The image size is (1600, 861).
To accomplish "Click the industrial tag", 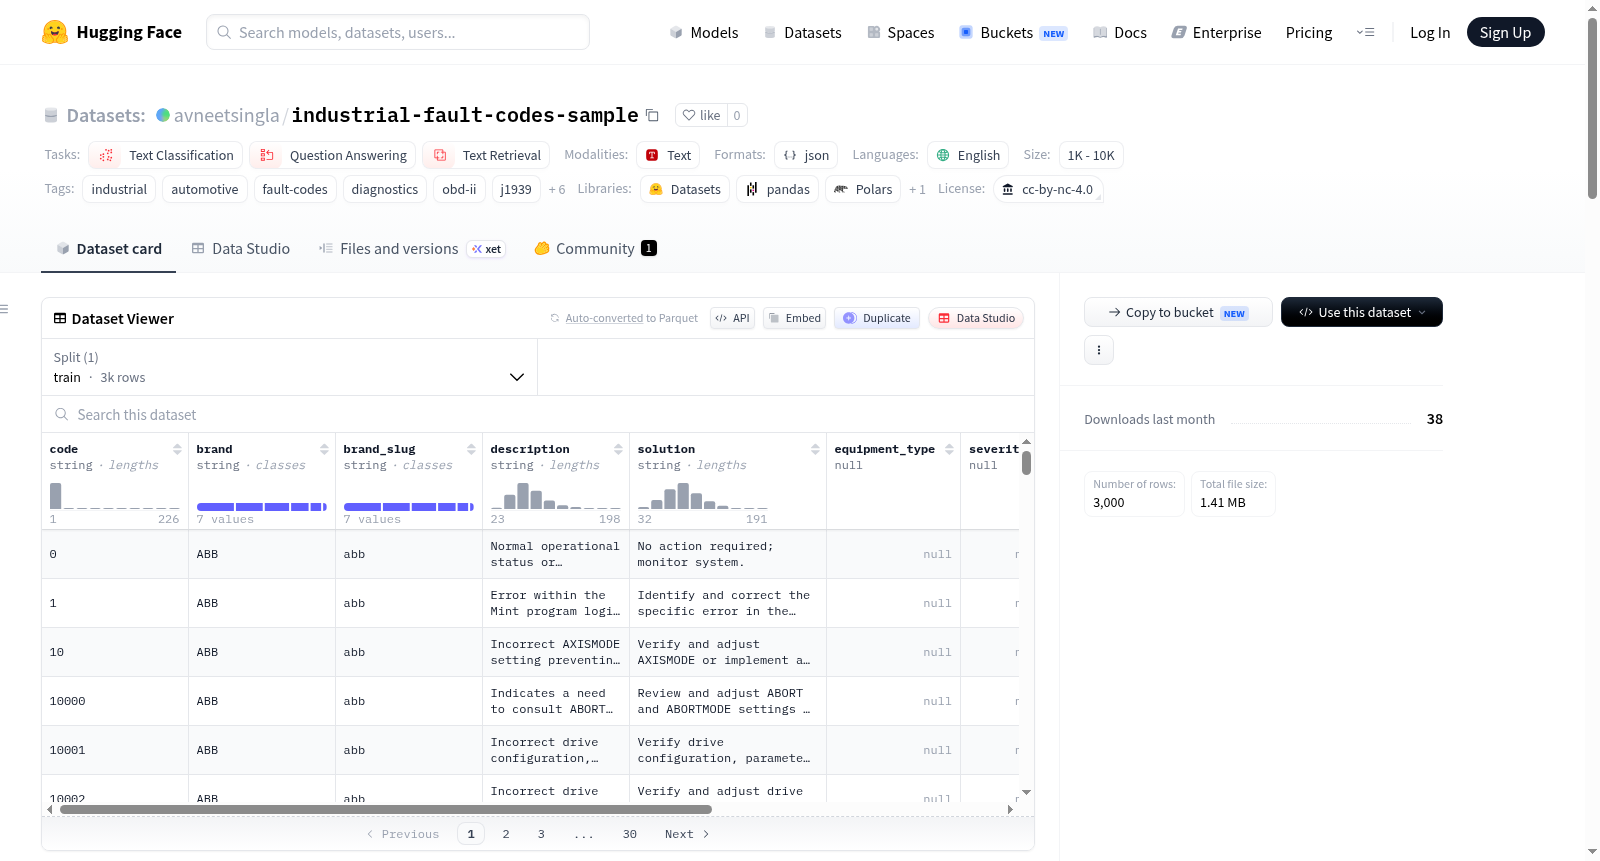I will 119,189.
